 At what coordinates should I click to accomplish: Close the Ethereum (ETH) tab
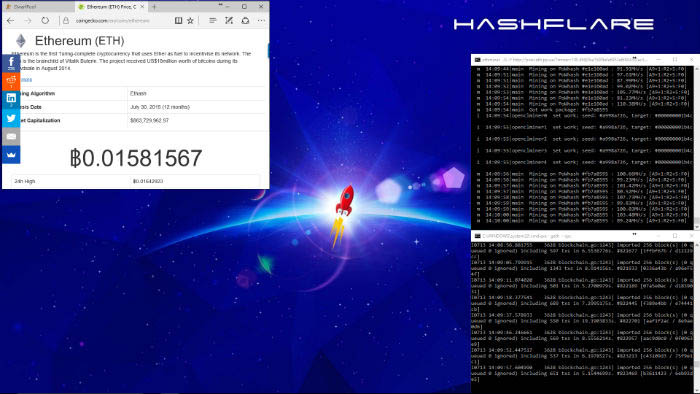pos(142,7)
